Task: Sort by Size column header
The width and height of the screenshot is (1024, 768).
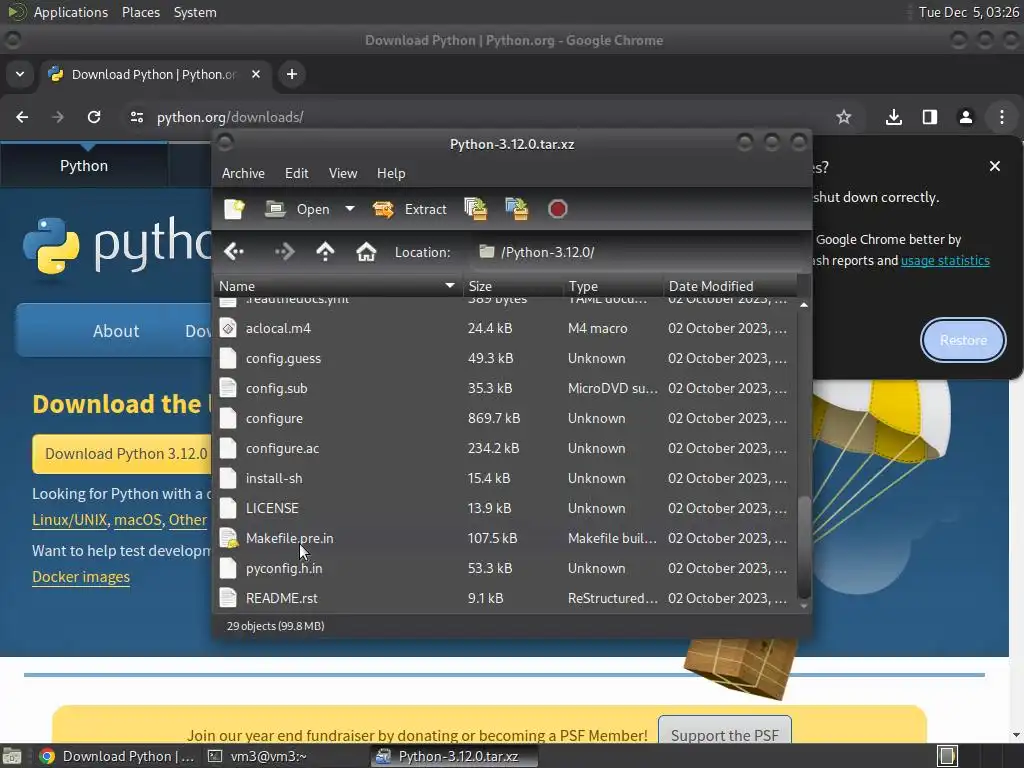Action: click(x=512, y=286)
